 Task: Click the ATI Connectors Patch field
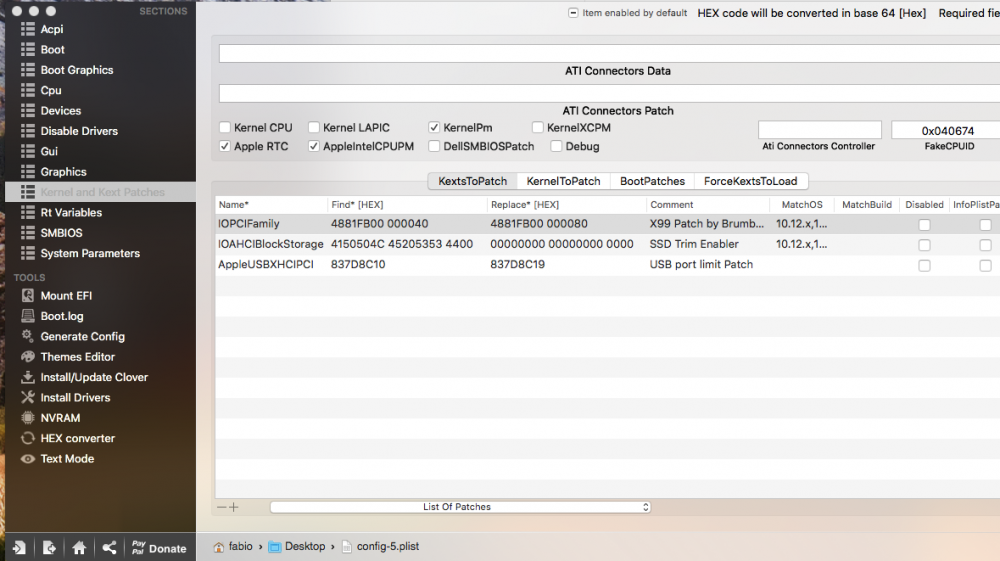pyautogui.click(x=609, y=93)
